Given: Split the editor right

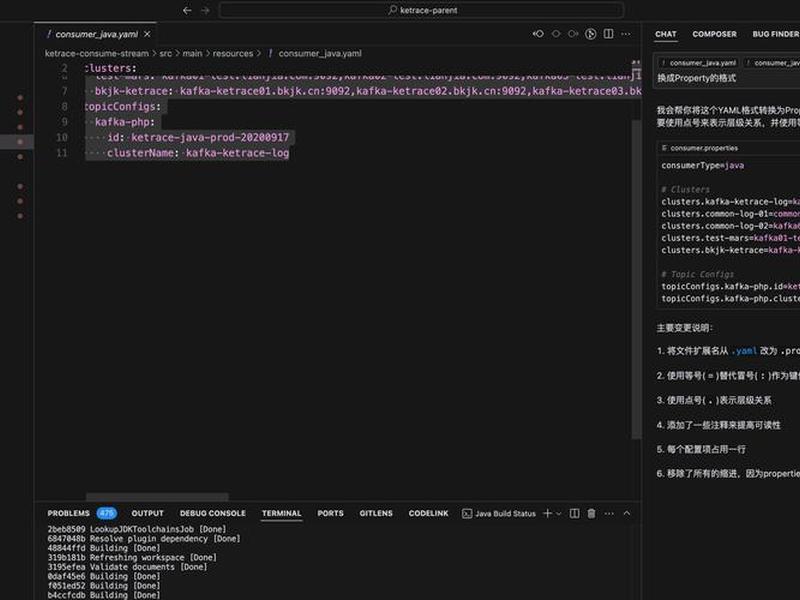Looking at the screenshot, I should point(608,34).
